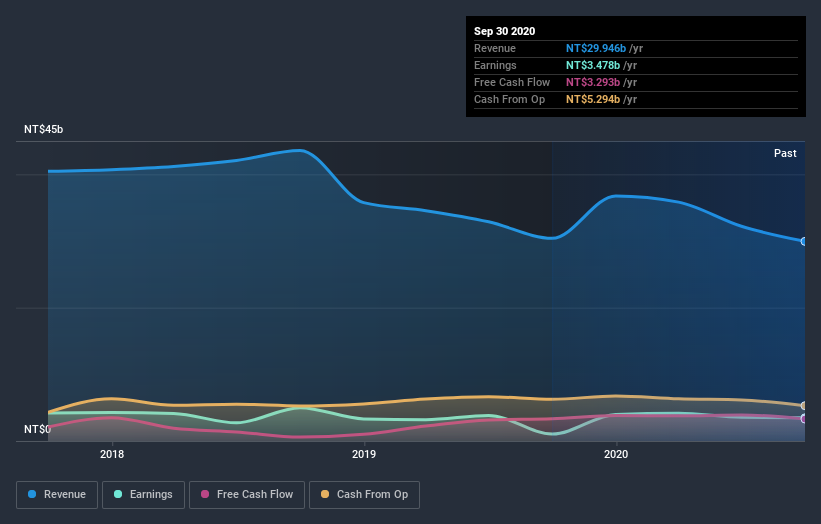Click the Free Cash Flow label in tooltip

[x=512, y=82]
